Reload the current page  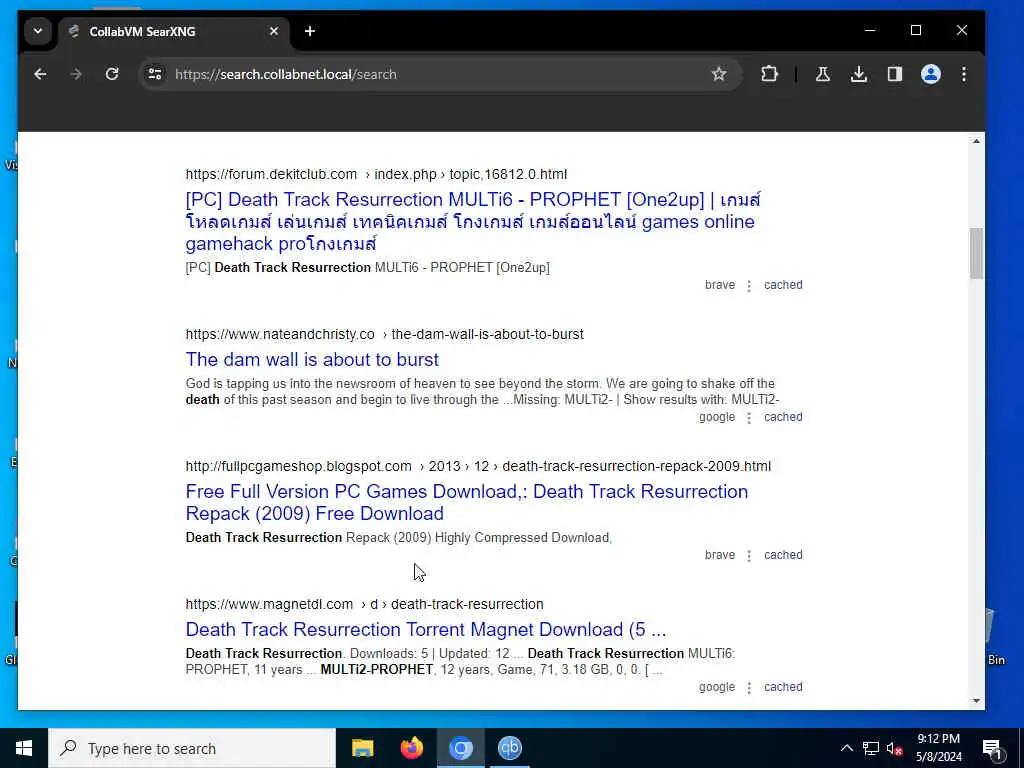112,74
